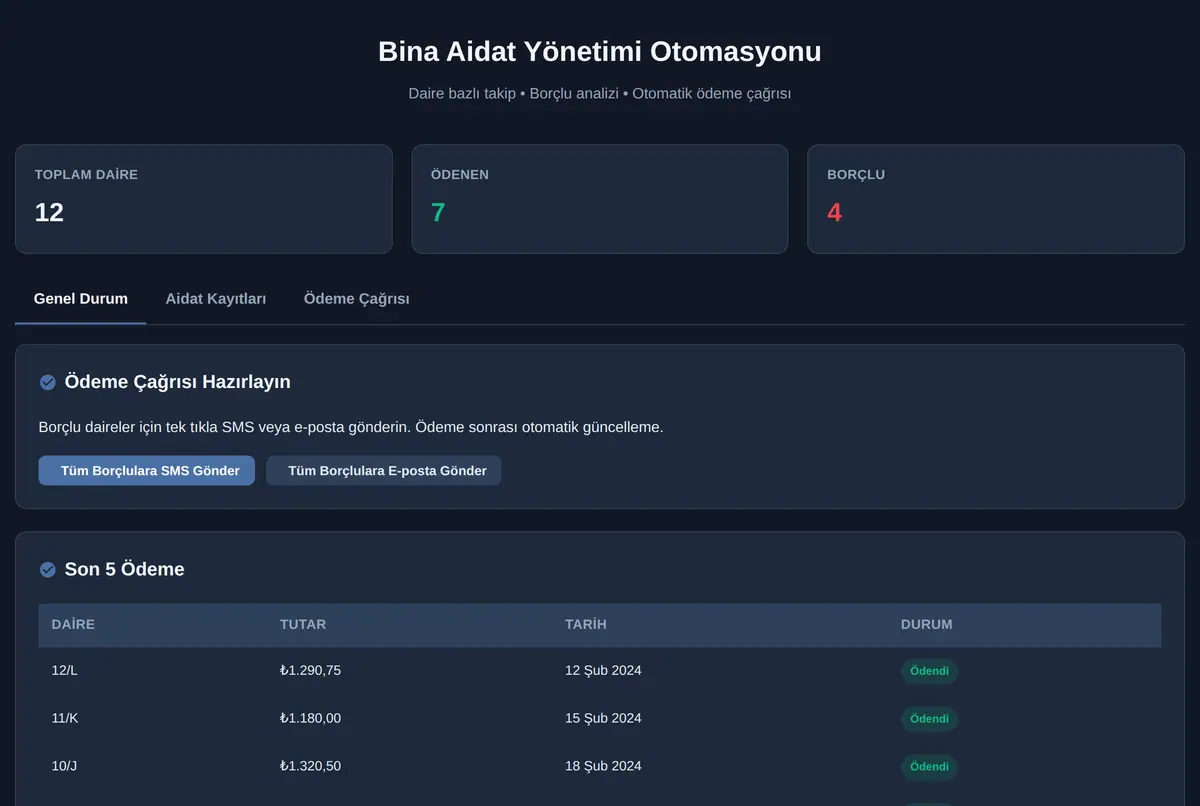The width and height of the screenshot is (1200, 806).
Task: Select the 10/J apartment cell
Action: 65,766
